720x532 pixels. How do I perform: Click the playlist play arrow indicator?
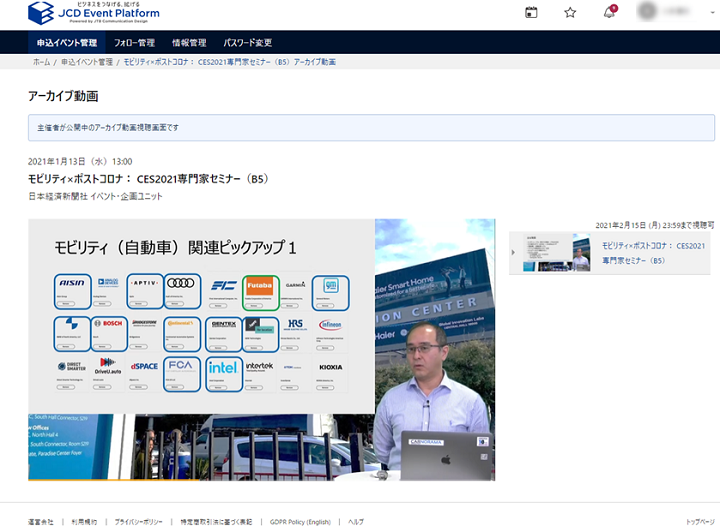tap(513, 252)
